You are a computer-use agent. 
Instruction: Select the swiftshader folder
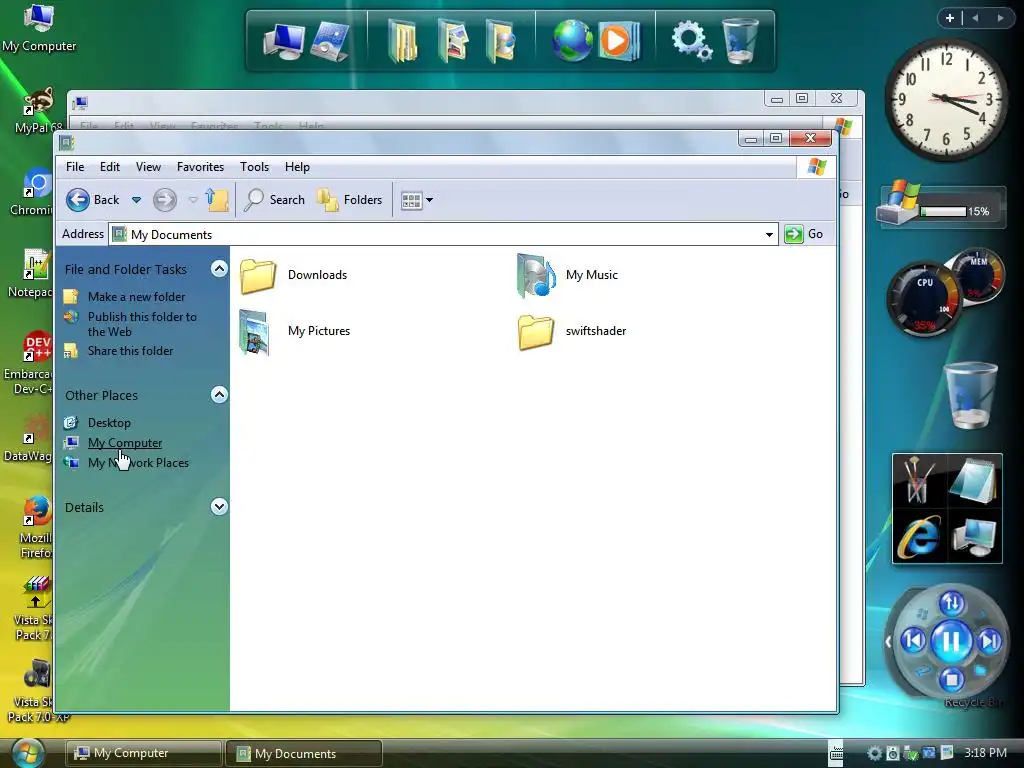point(572,331)
